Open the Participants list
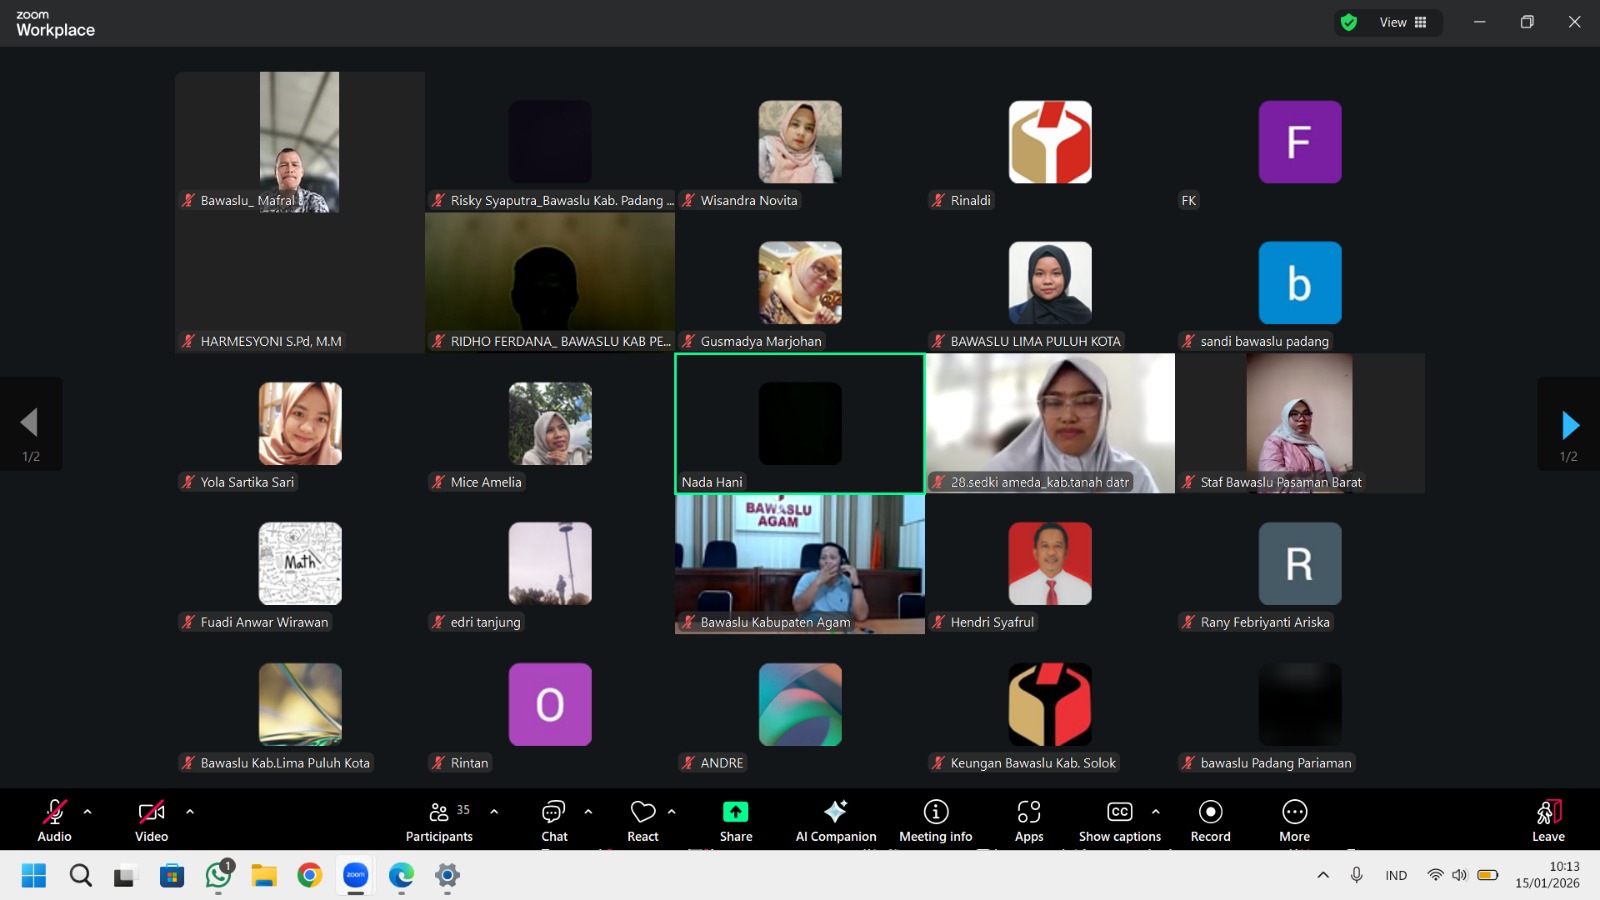The height and width of the screenshot is (900, 1600). click(x=439, y=820)
